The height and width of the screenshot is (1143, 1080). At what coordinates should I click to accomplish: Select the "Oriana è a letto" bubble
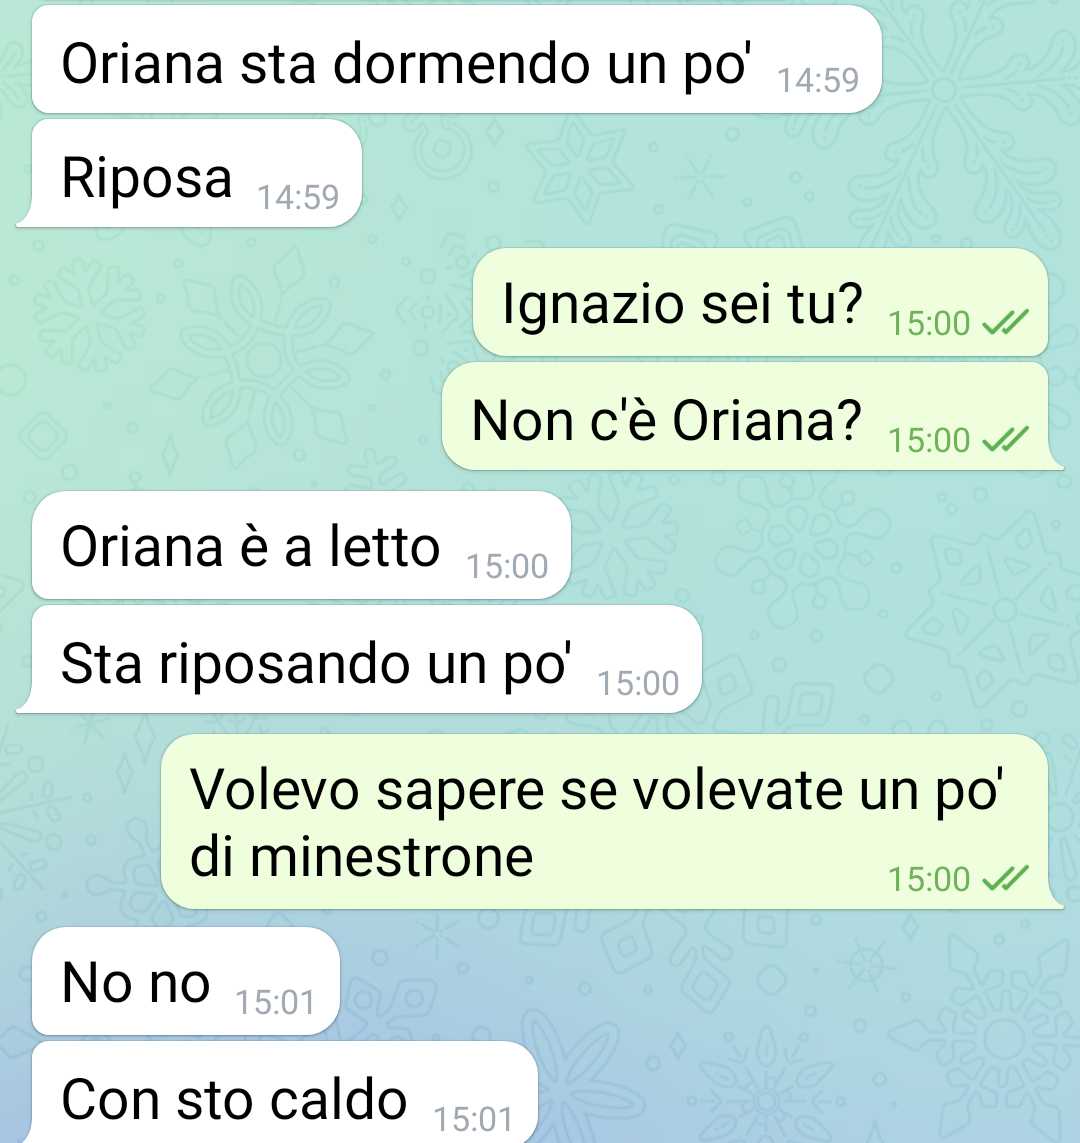coord(301,545)
